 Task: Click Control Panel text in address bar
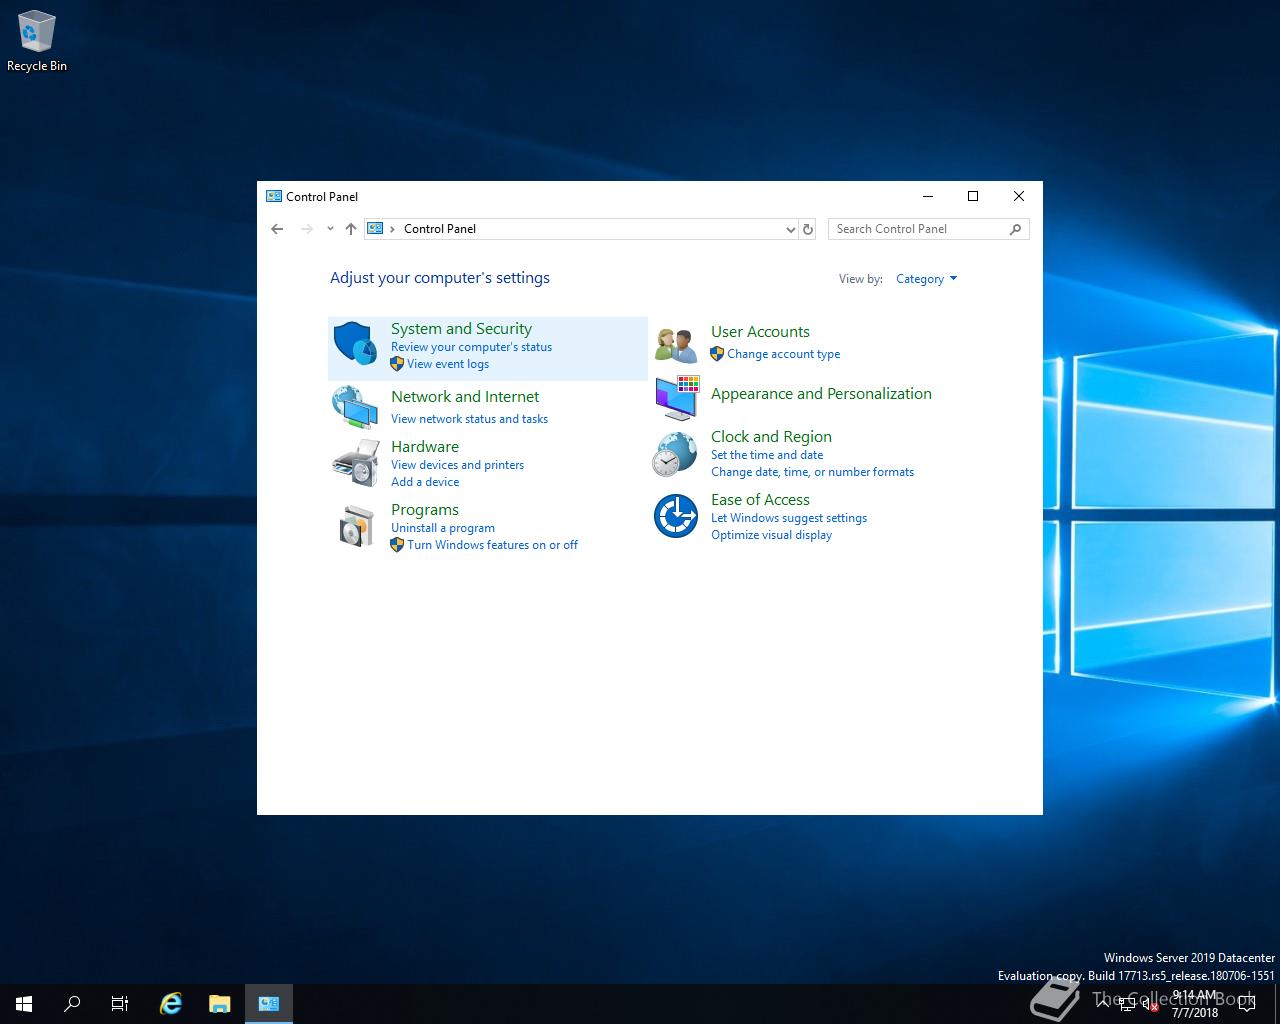(440, 229)
